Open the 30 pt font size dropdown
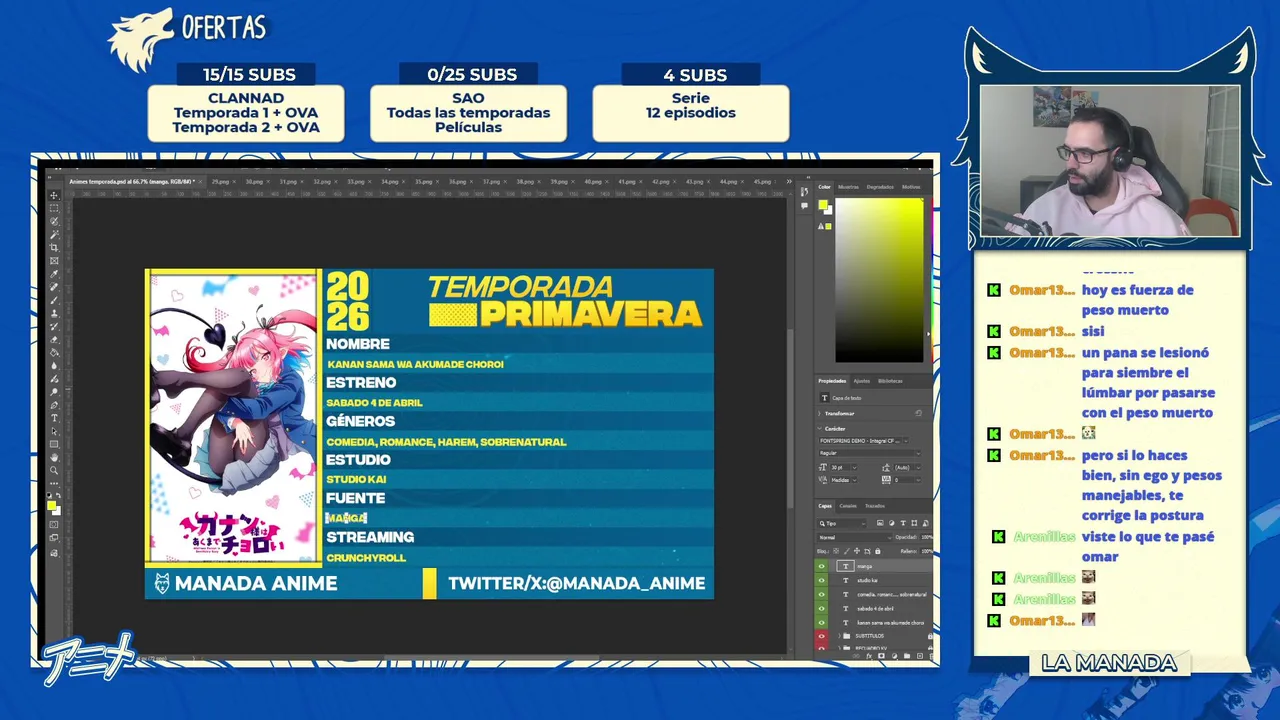Image resolution: width=1280 pixels, height=720 pixels. coord(843,467)
